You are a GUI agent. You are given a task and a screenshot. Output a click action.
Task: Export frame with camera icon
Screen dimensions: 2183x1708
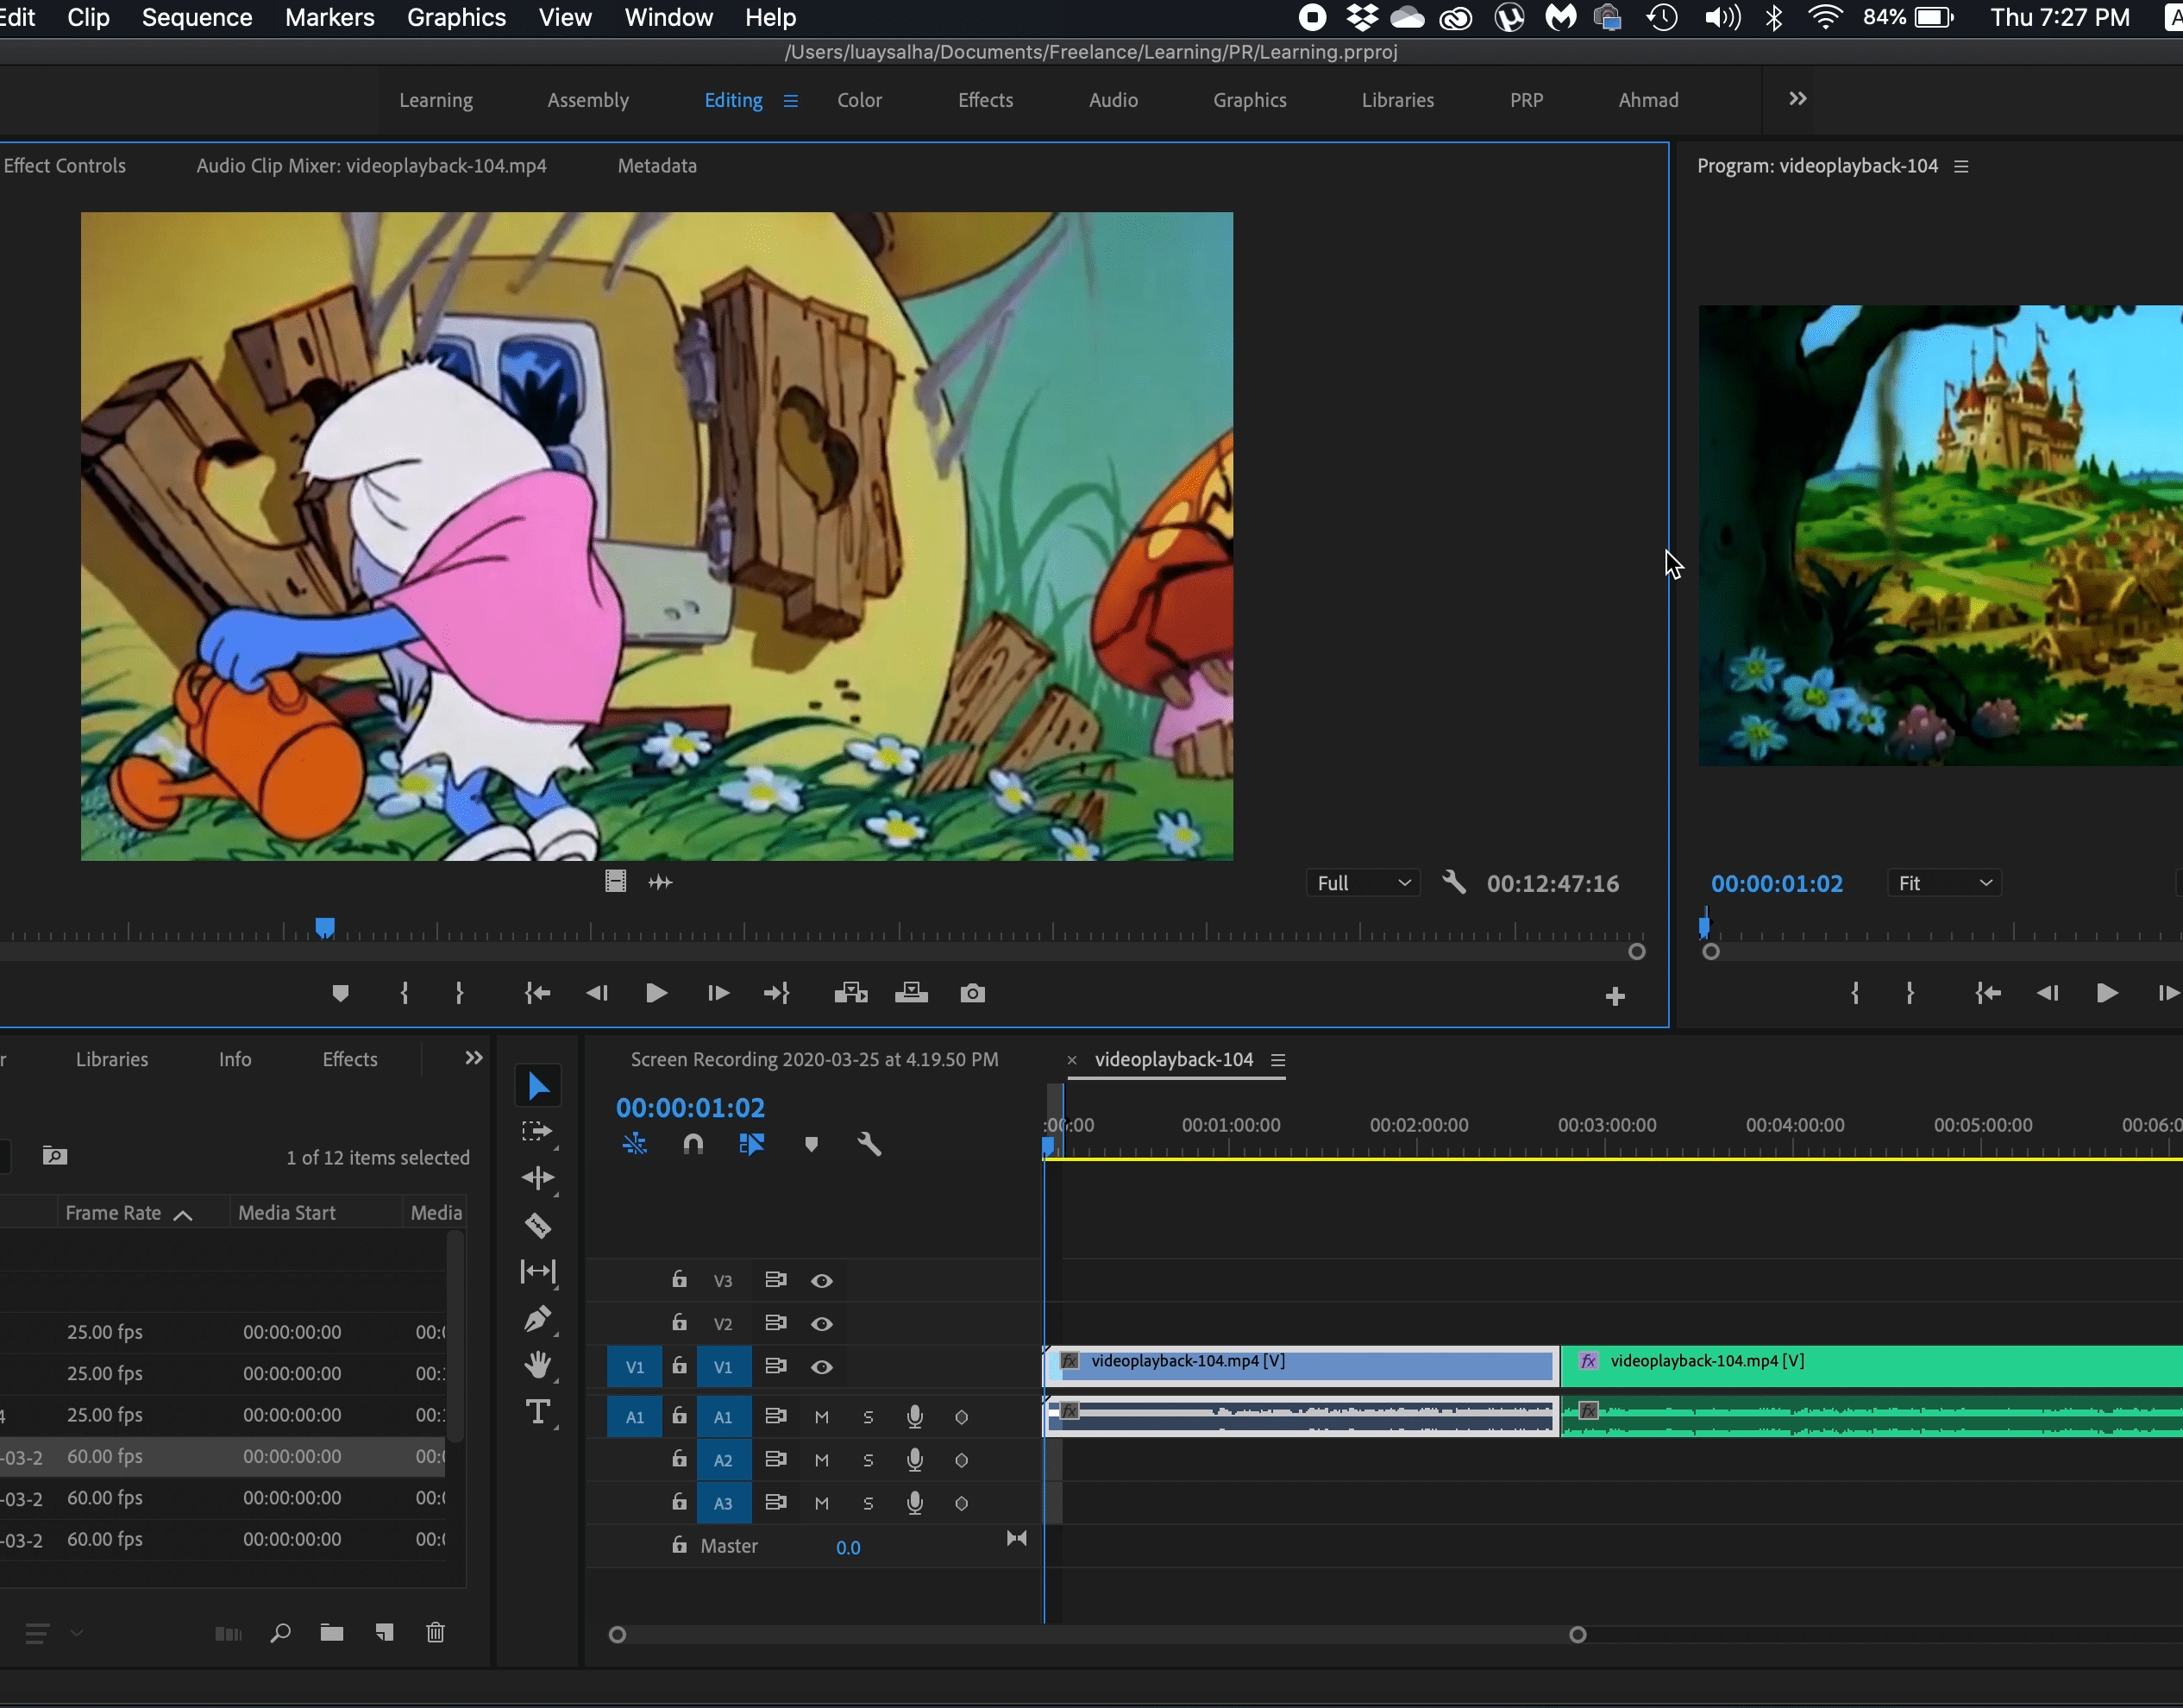[x=973, y=993]
